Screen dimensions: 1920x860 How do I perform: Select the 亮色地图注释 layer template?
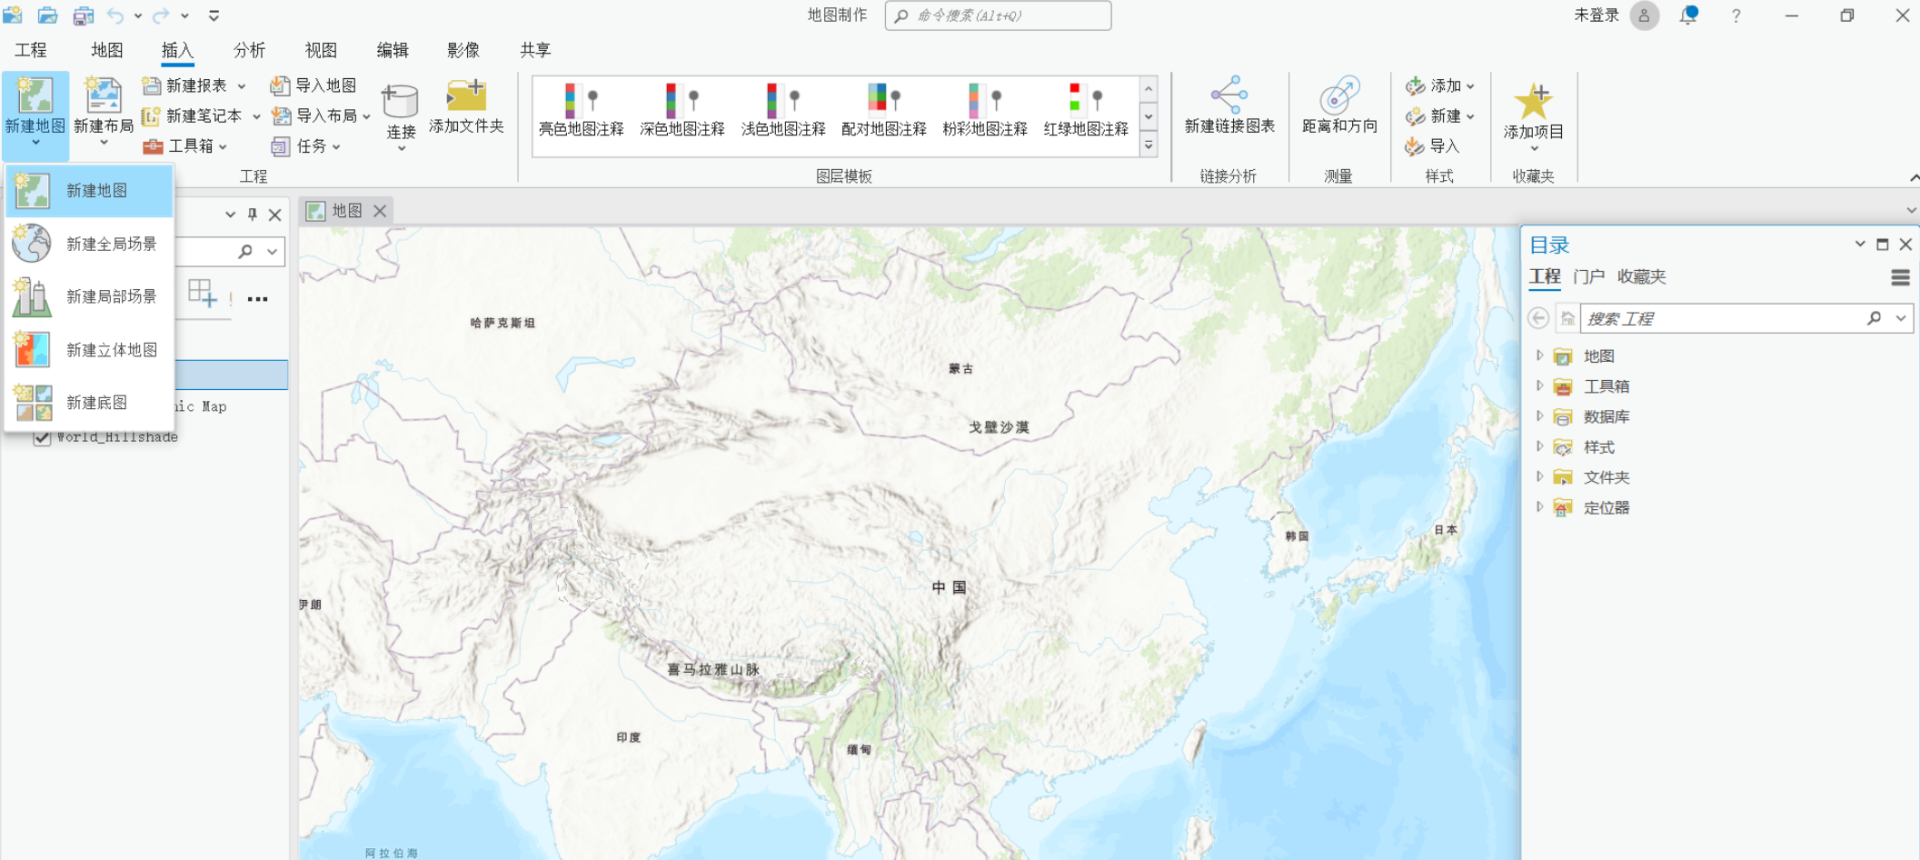point(581,110)
